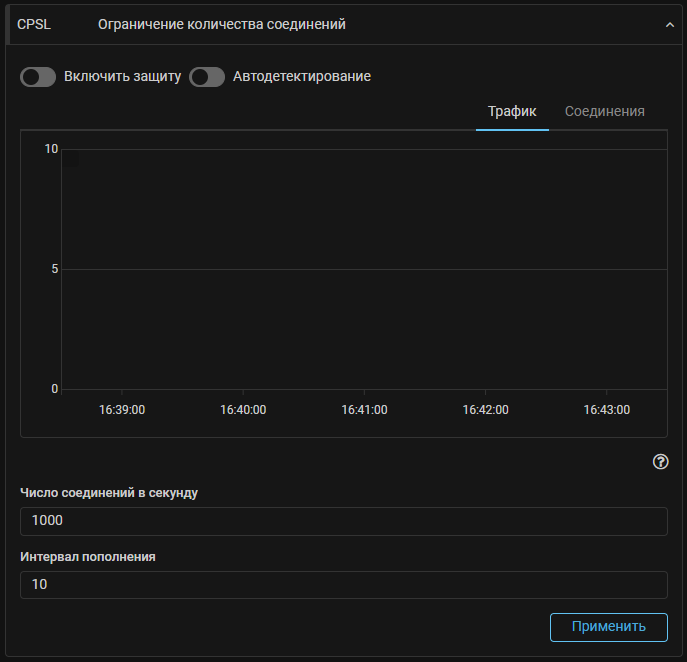
Task: Click the 16:41:00 time axis label
Action: click(364, 410)
